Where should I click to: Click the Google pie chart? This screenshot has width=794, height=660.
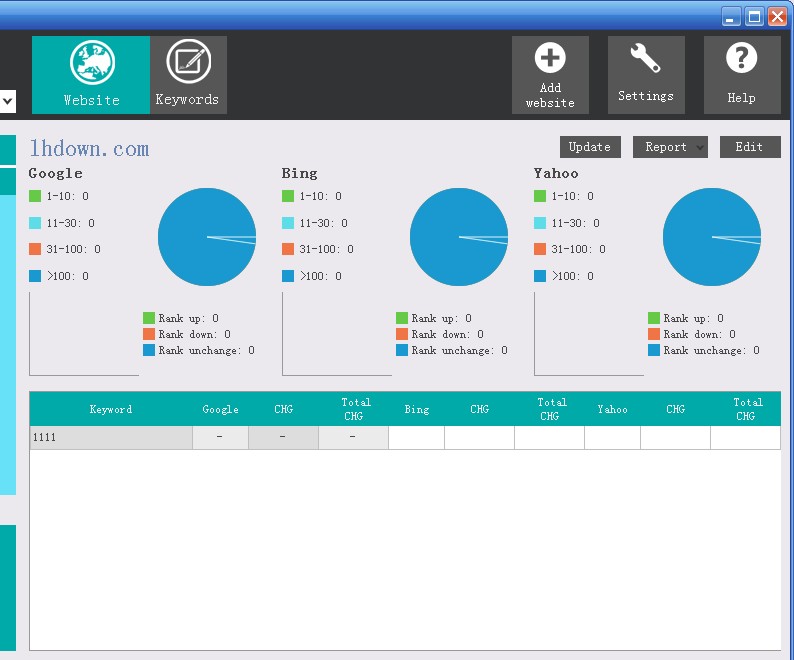207,237
